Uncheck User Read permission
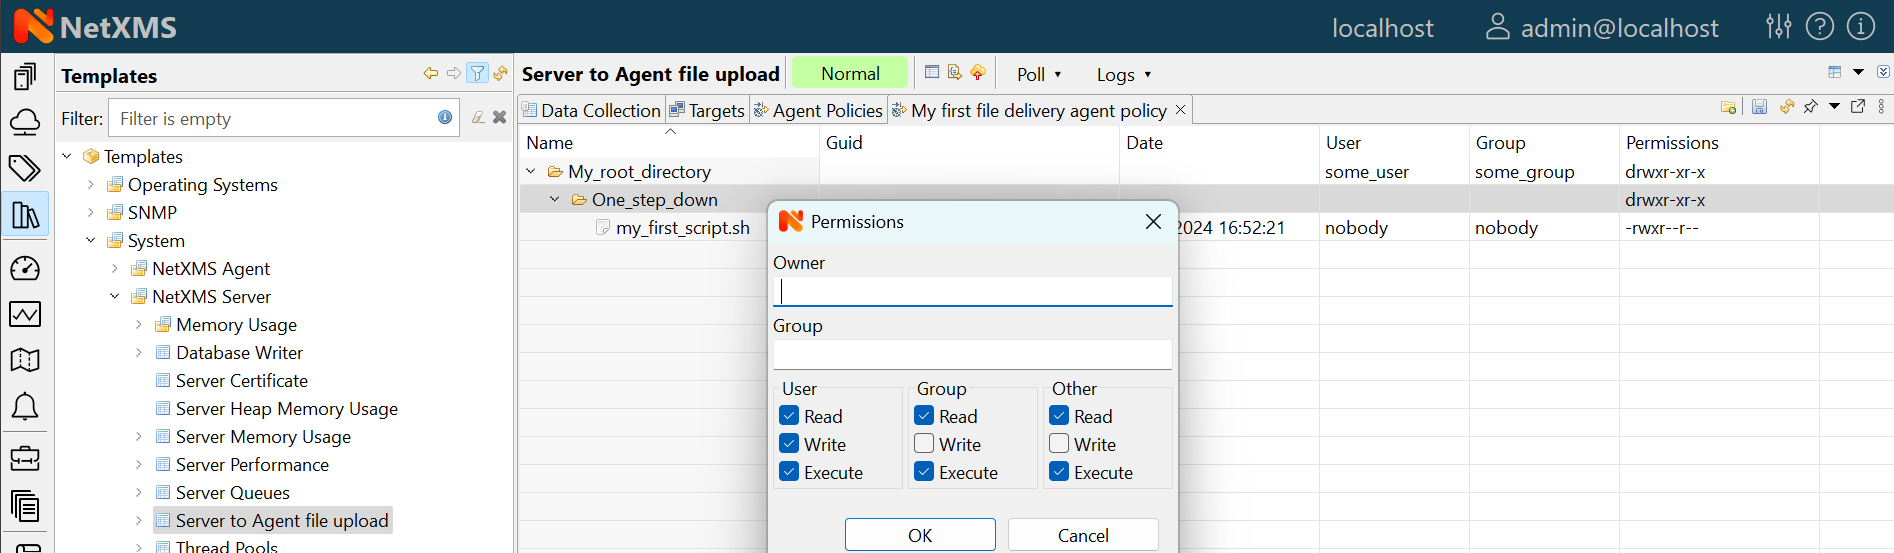Screen dimensions: 1894x553 [x=789, y=415]
